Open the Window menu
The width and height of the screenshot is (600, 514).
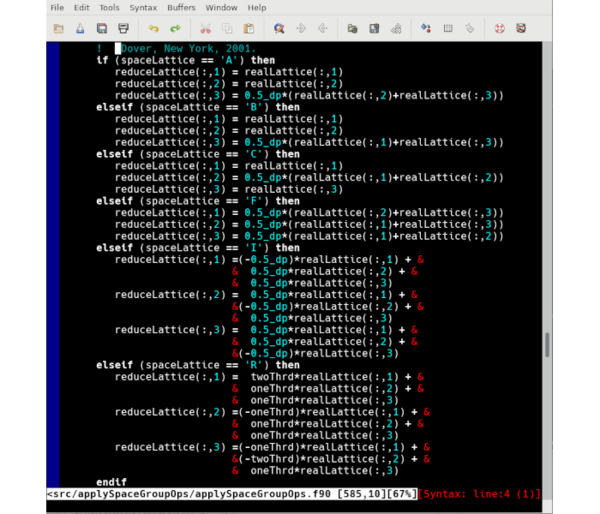tap(221, 7)
